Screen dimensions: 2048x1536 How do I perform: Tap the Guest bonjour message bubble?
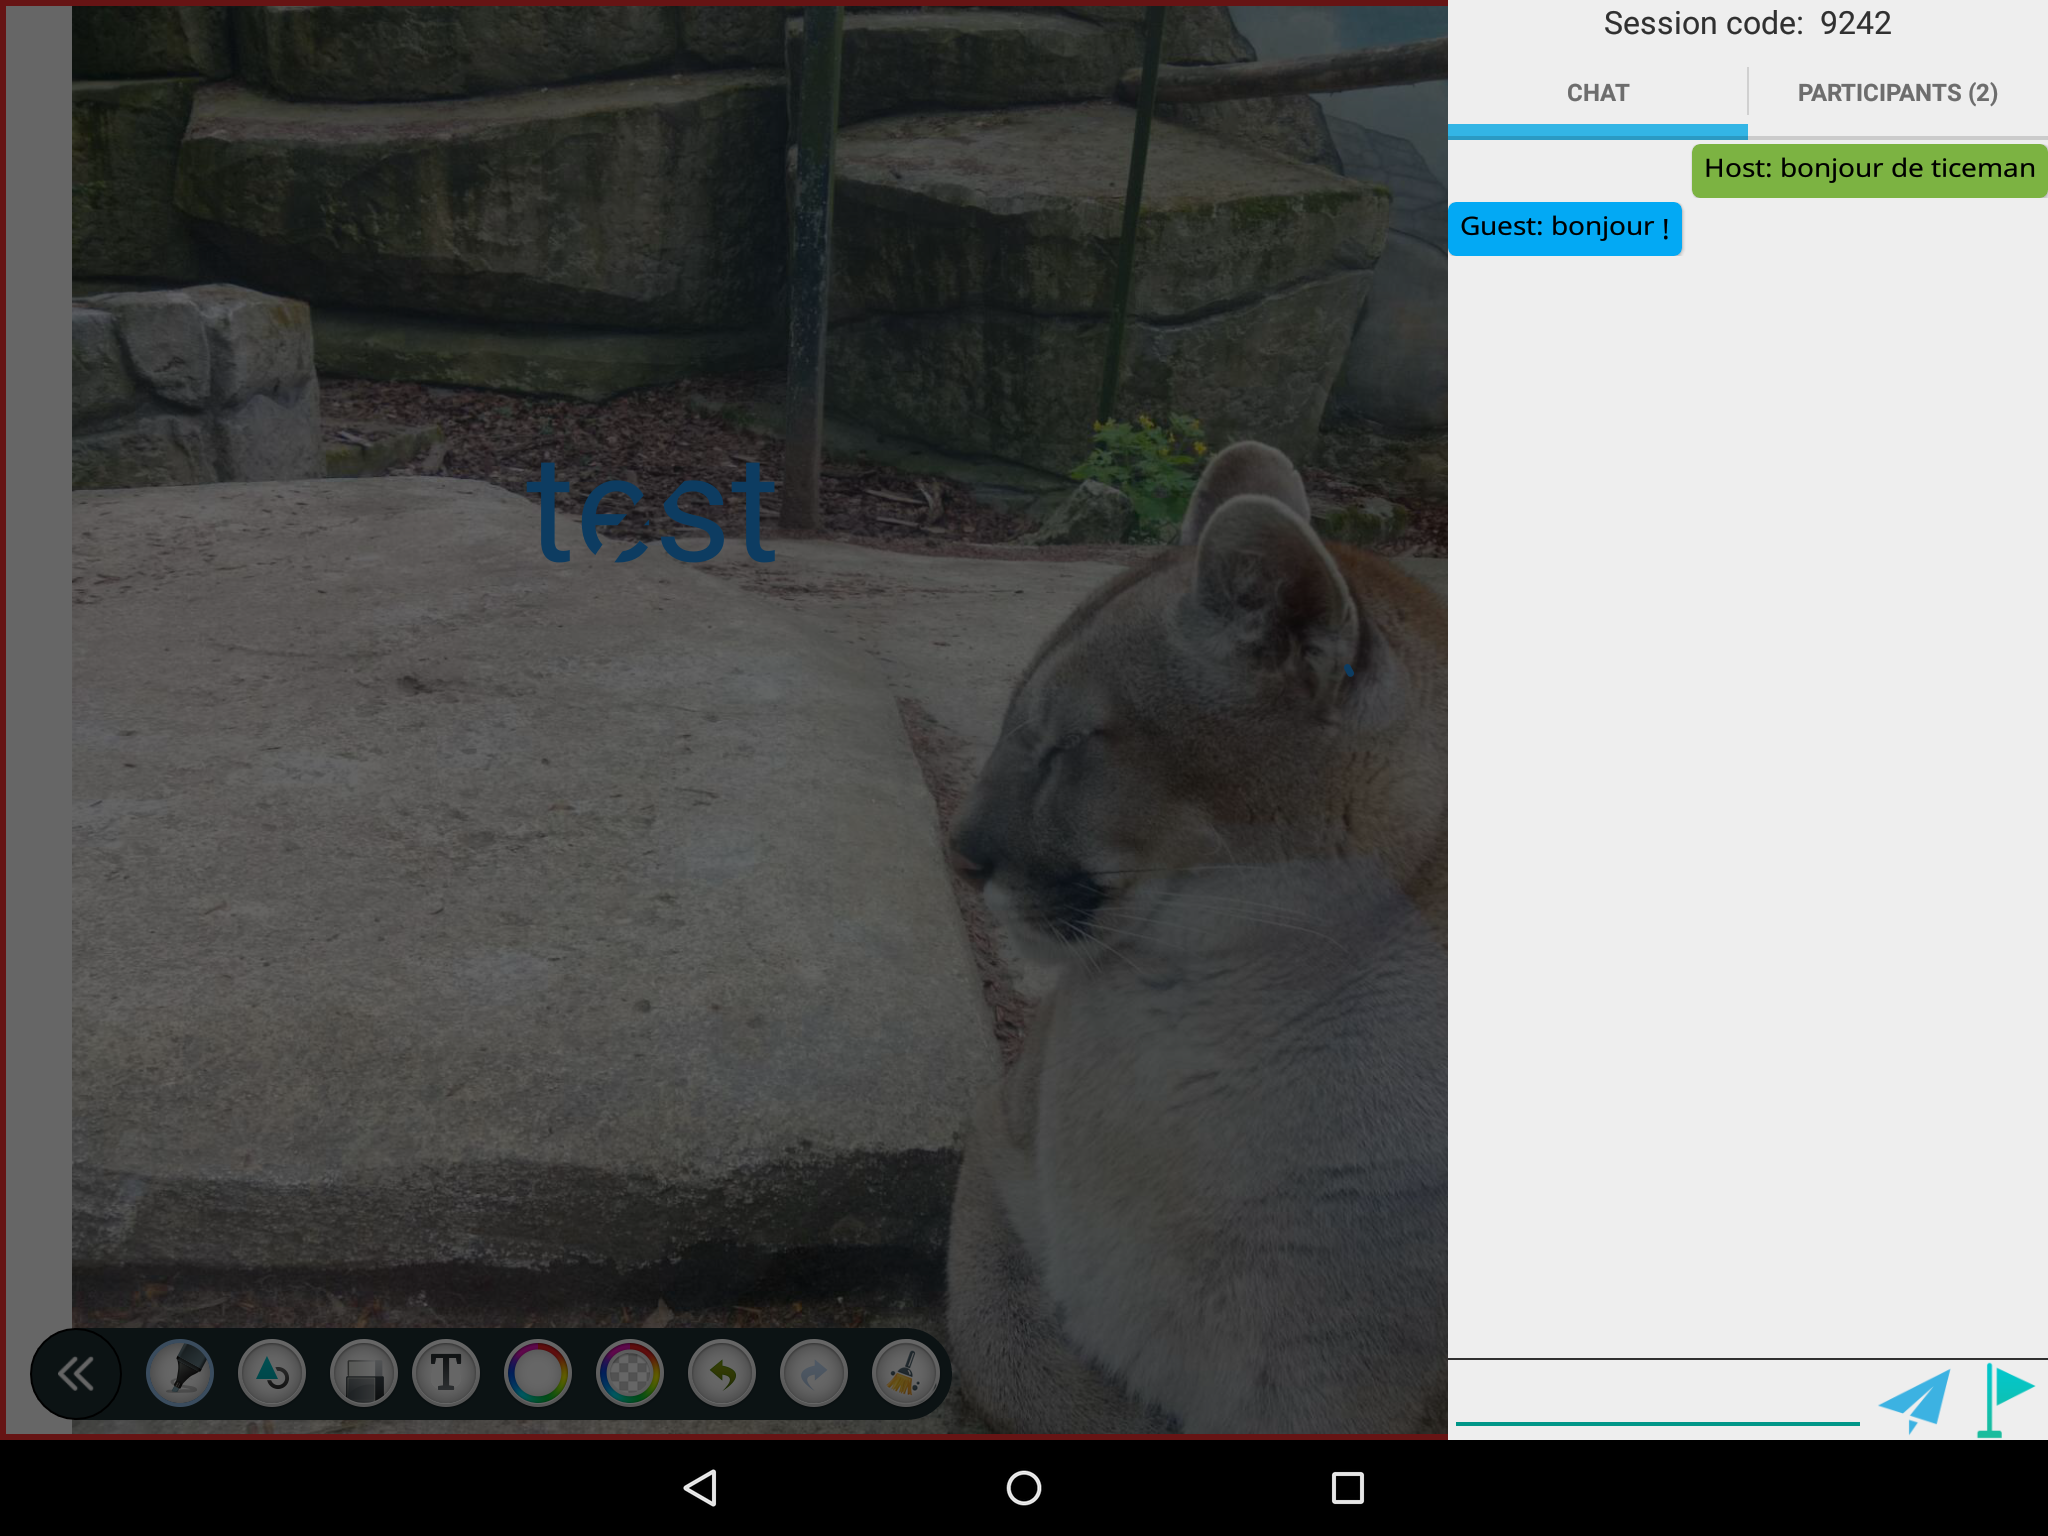click(x=1565, y=229)
